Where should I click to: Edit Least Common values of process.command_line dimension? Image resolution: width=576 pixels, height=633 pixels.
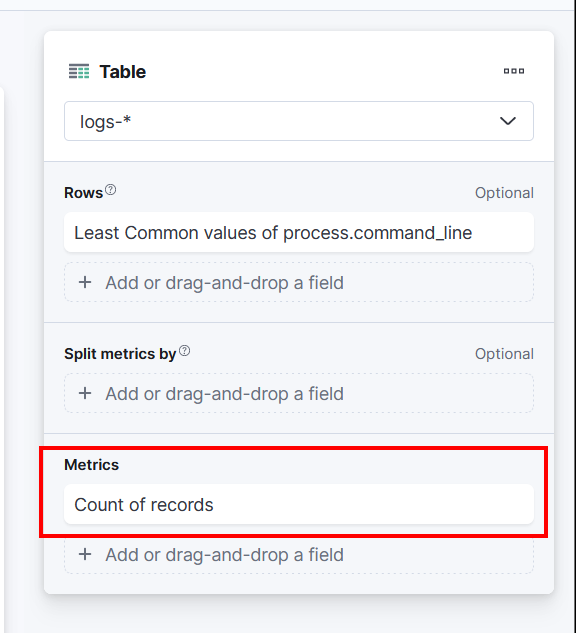coord(299,233)
